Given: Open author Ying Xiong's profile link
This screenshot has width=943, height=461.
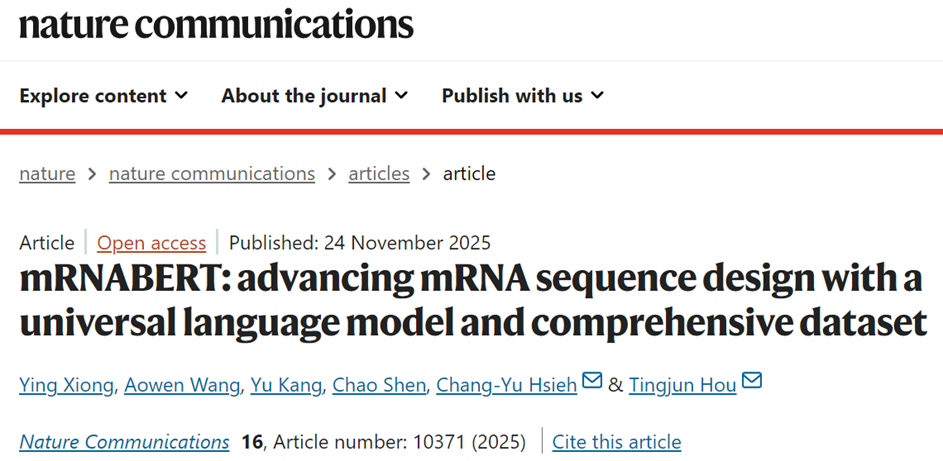Looking at the screenshot, I should (x=66, y=385).
